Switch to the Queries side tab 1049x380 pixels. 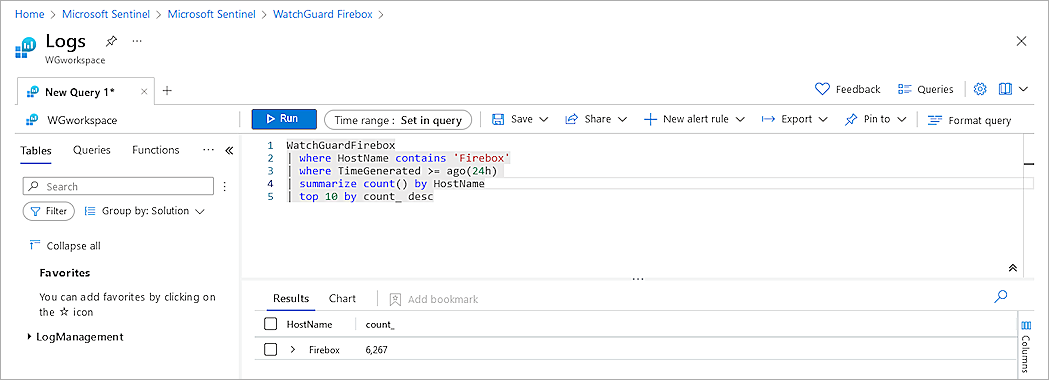coord(92,150)
